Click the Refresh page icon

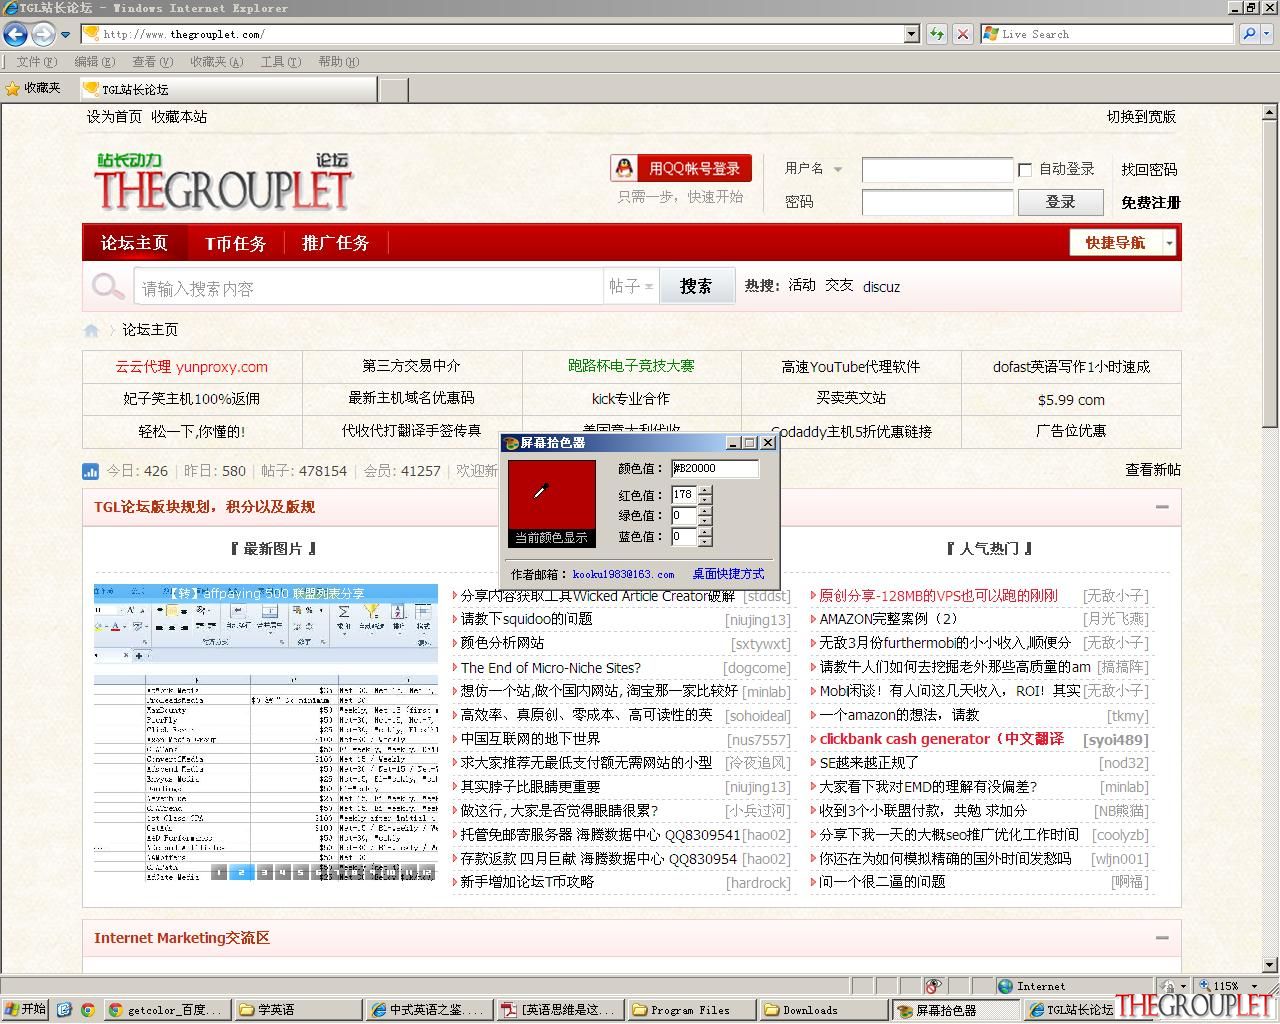point(936,34)
